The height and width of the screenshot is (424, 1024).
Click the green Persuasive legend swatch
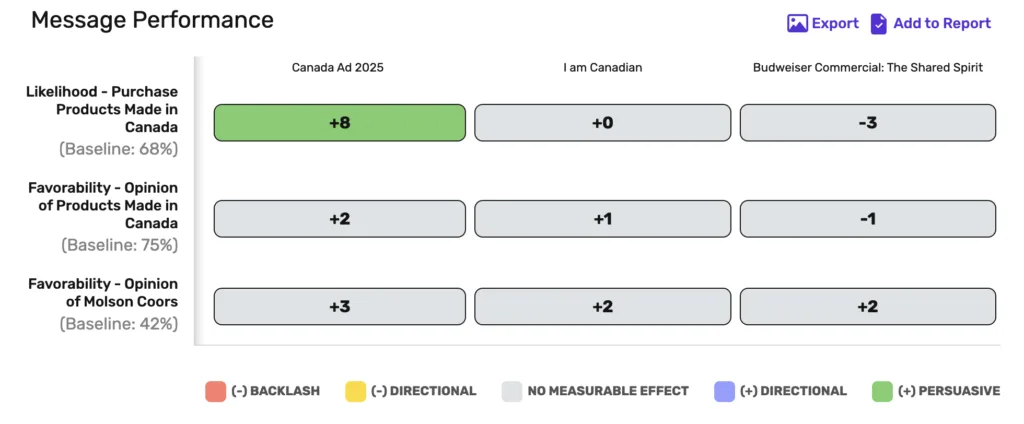pos(882,391)
